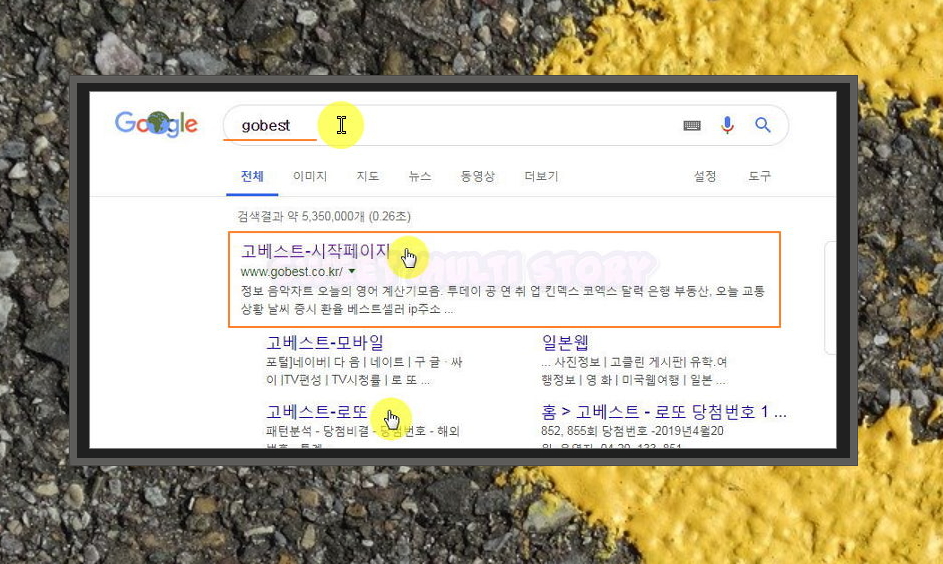Open the 뉴스 tab
This screenshot has width=943, height=564.
pos(420,176)
